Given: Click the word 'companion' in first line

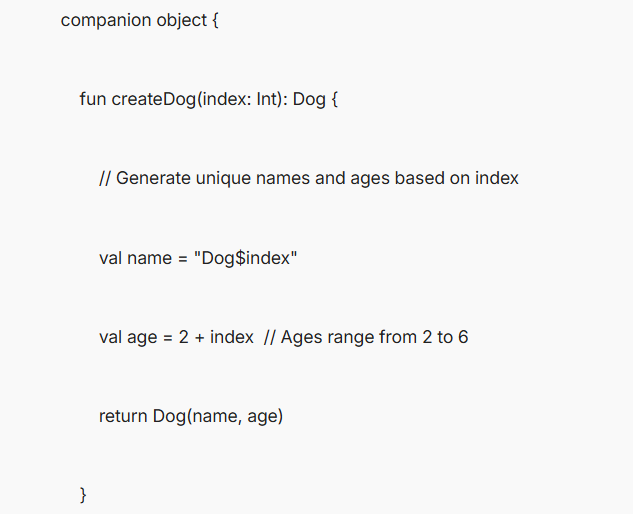Looking at the screenshot, I should (106, 21).
